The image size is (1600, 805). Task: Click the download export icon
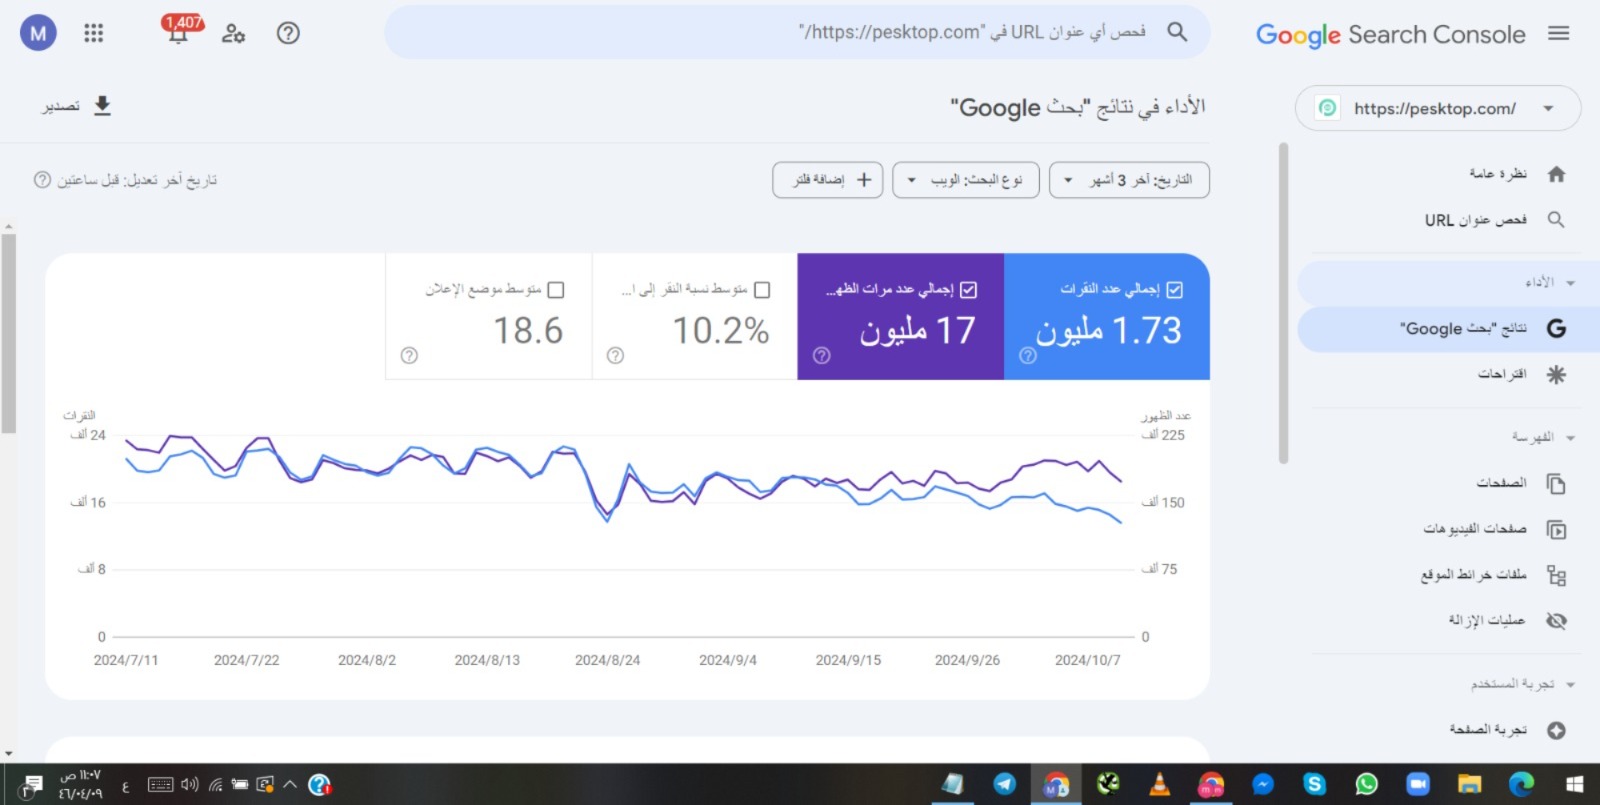tap(102, 106)
